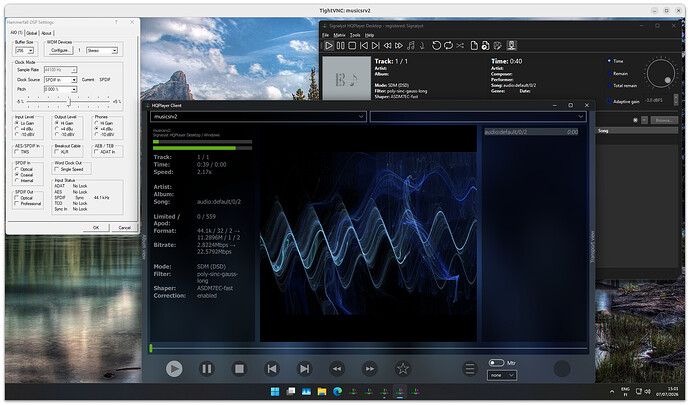Click the circular-arrow repeat-one icon in Desktop toolbar

point(436,45)
